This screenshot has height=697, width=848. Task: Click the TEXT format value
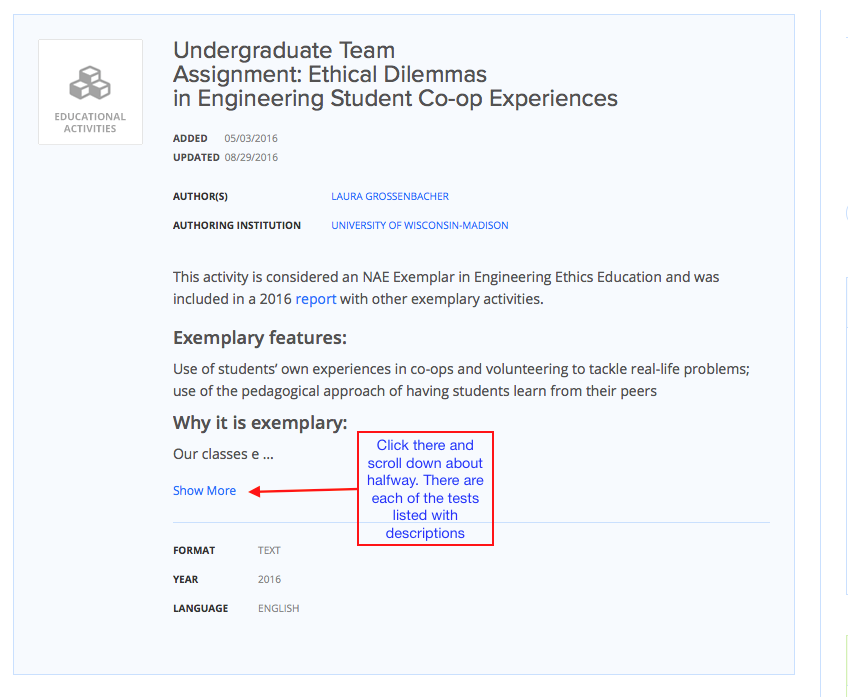click(269, 550)
